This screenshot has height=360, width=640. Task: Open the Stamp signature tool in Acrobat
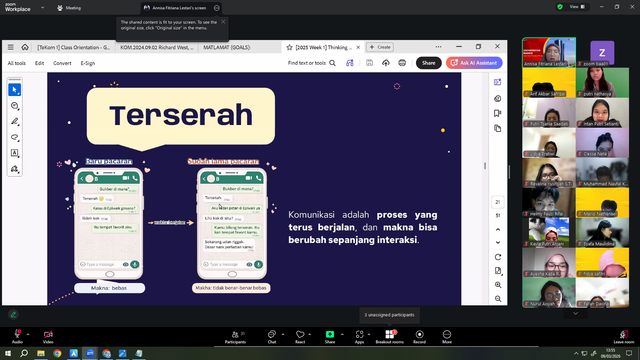pos(15,169)
